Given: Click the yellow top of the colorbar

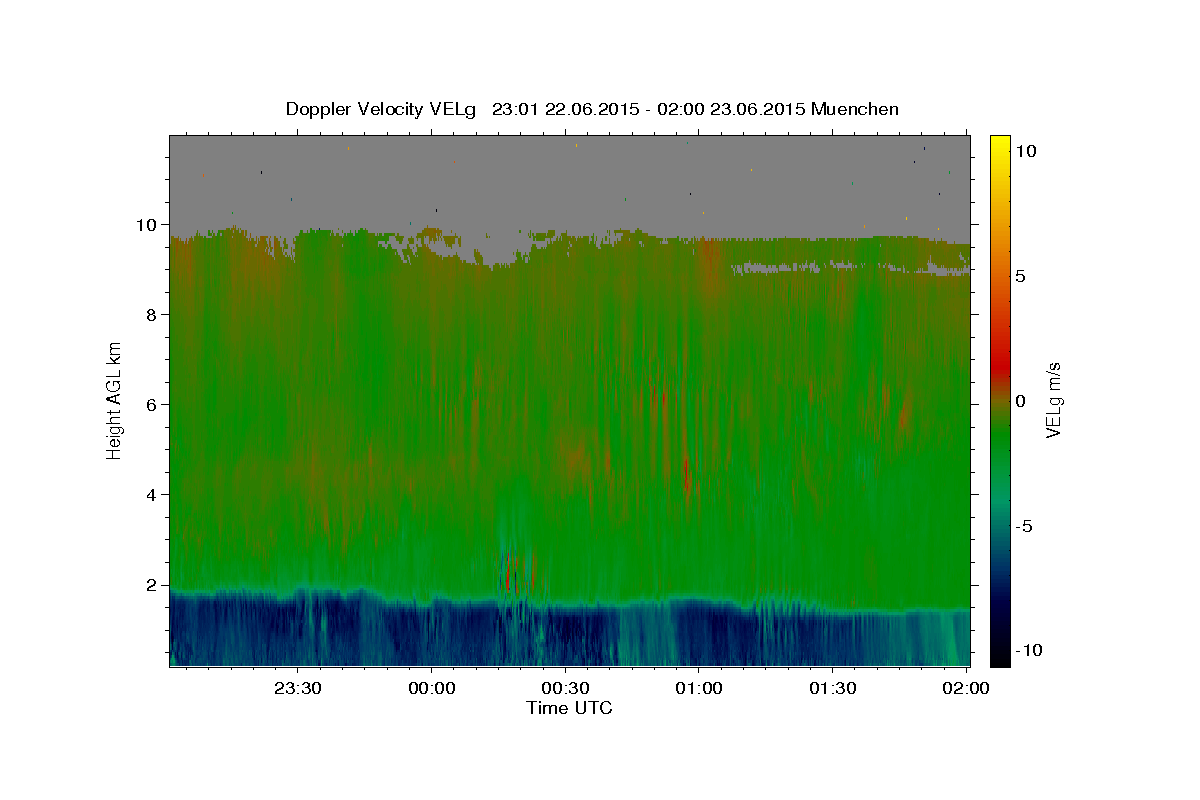Looking at the screenshot, I should coord(1000,145).
